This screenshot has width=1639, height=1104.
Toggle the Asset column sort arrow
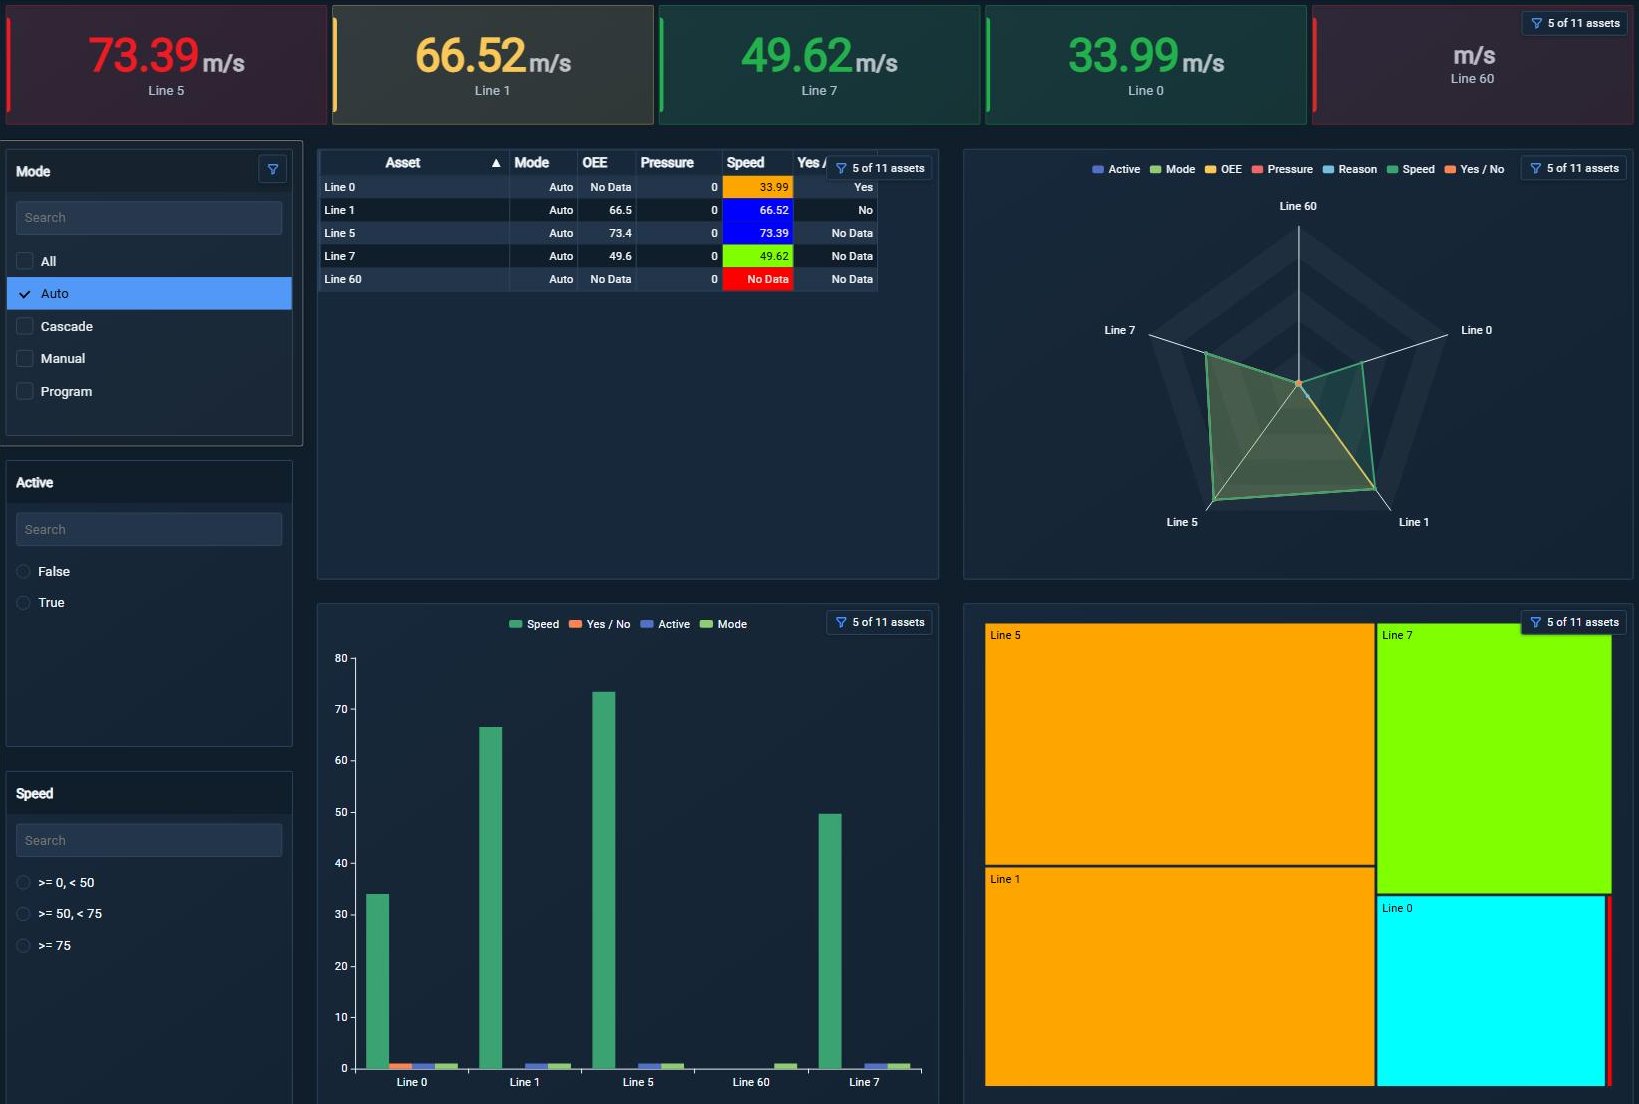coord(496,163)
